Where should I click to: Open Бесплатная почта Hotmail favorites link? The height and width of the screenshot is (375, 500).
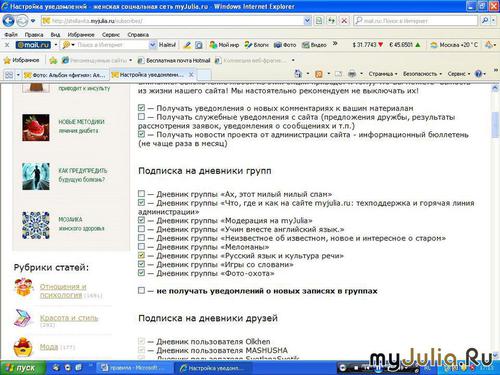click(x=174, y=60)
